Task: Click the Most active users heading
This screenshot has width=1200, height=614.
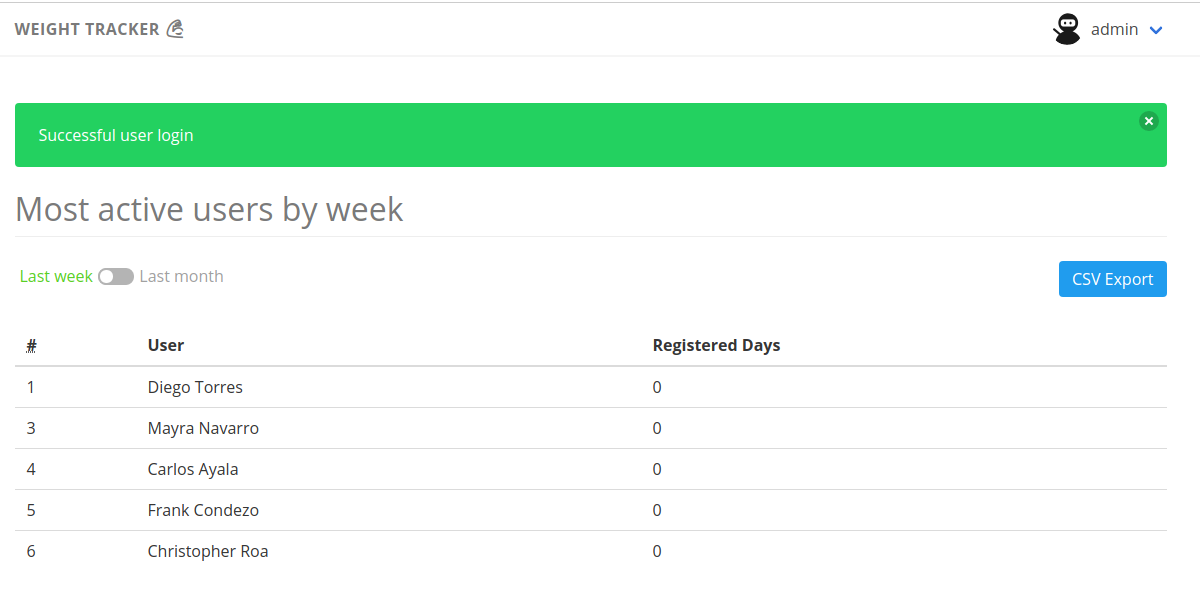Action: pyautogui.click(x=209, y=209)
